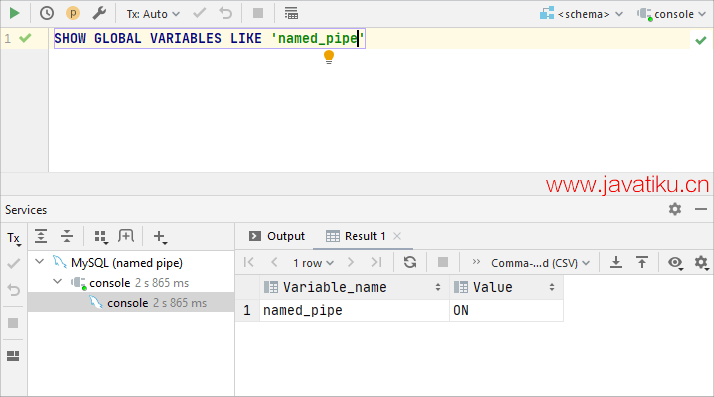
Task: Expand hidden result toolbar items chevron
Action: tap(476, 262)
